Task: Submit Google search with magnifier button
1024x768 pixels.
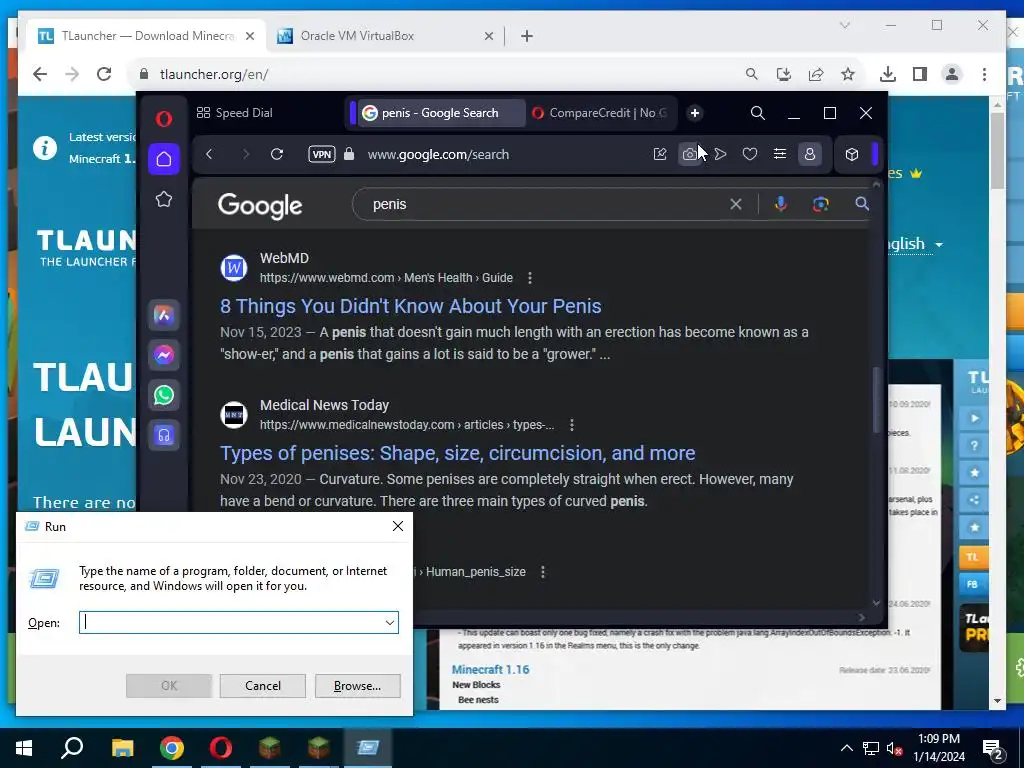Action: (x=862, y=204)
